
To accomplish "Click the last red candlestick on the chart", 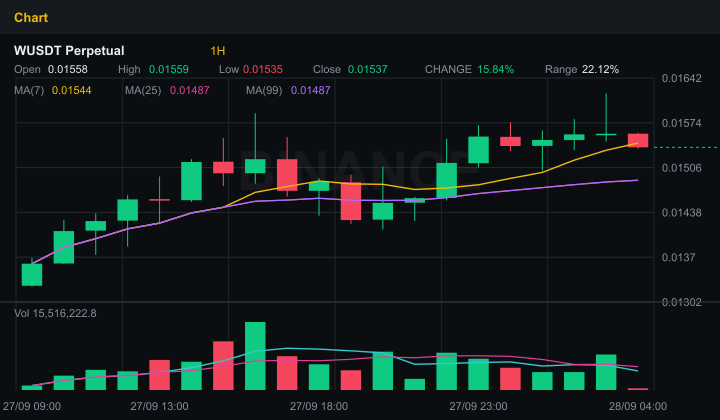I will [638, 140].
